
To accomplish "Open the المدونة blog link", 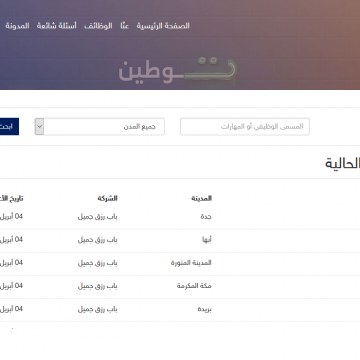I will point(17,26).
